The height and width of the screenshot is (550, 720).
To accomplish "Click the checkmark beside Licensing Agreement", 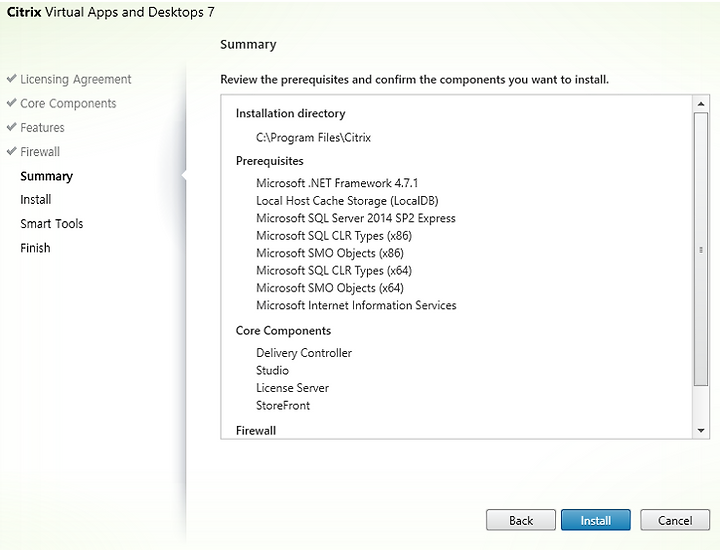I will (12, 79).
